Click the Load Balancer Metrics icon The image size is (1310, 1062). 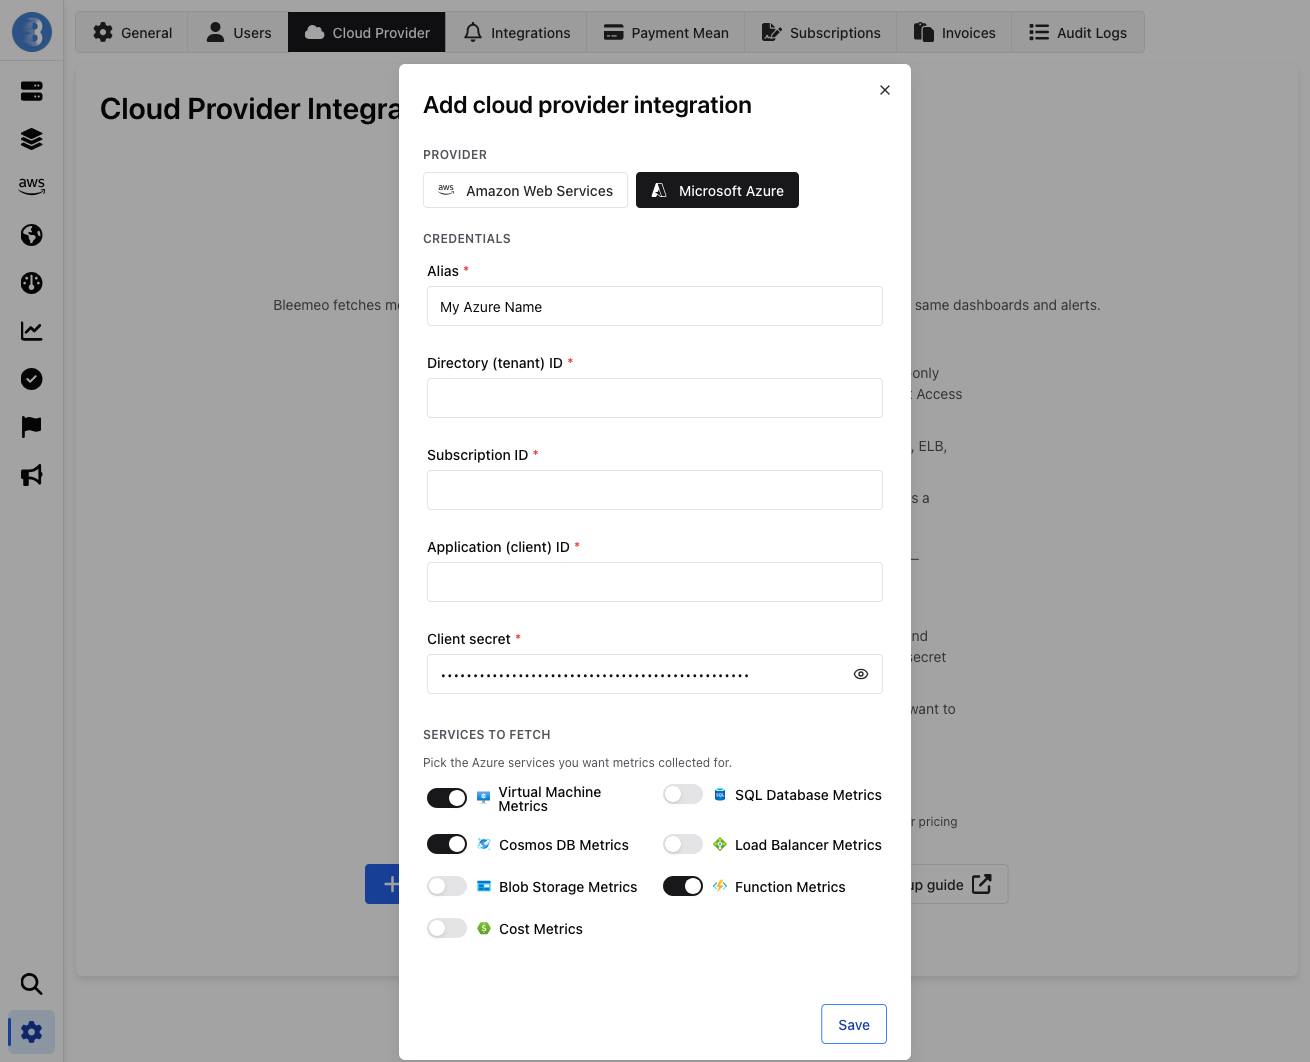click(x=719, y=844)
